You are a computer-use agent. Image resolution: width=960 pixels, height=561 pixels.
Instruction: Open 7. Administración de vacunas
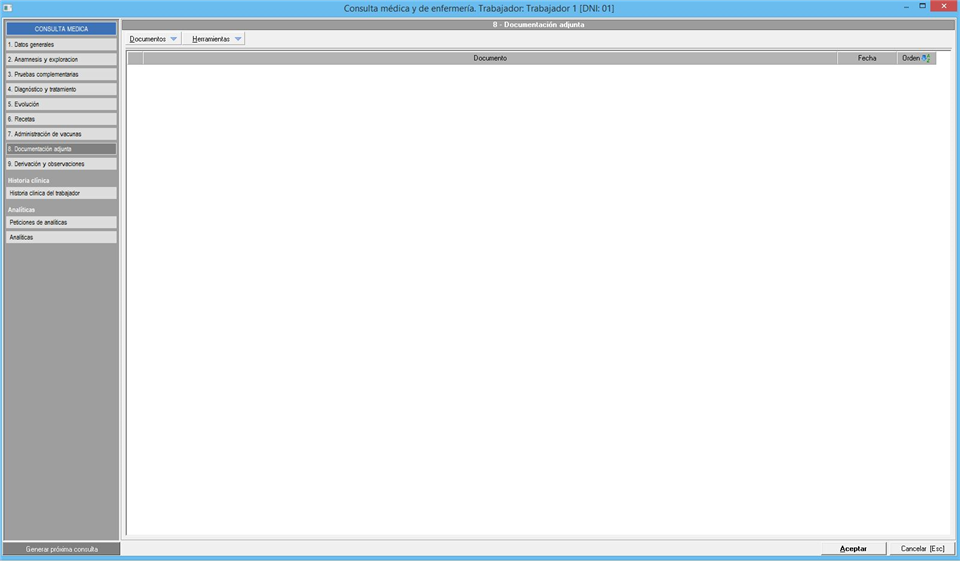61,134
